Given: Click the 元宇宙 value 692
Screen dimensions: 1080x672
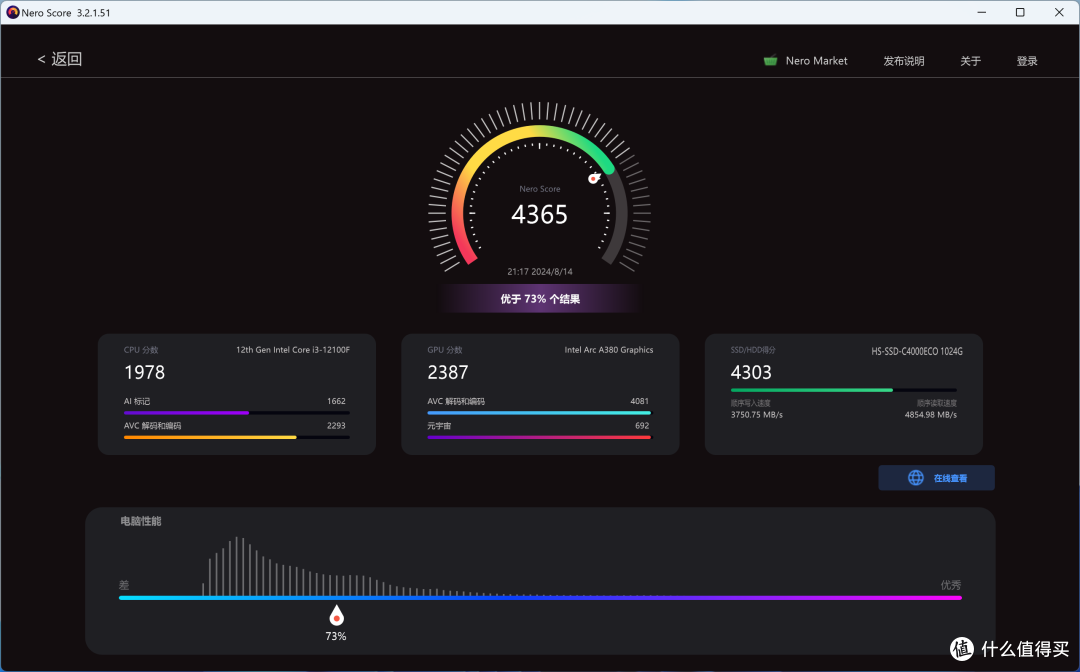Looking at the screenshot, I should (x=642, y=426).
